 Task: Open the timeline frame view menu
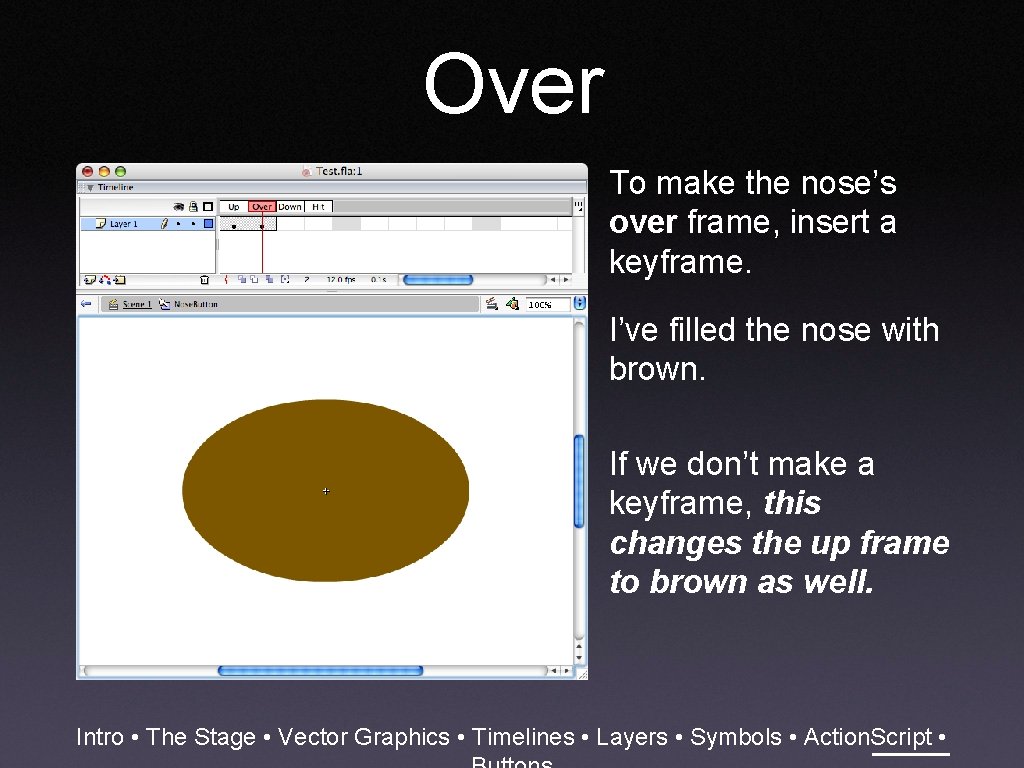[578, 206]
